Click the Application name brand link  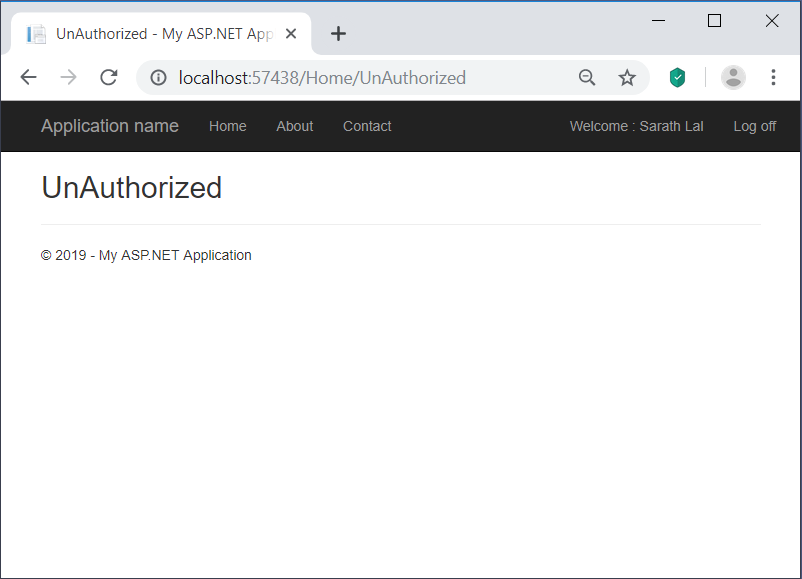coord(109,126)
